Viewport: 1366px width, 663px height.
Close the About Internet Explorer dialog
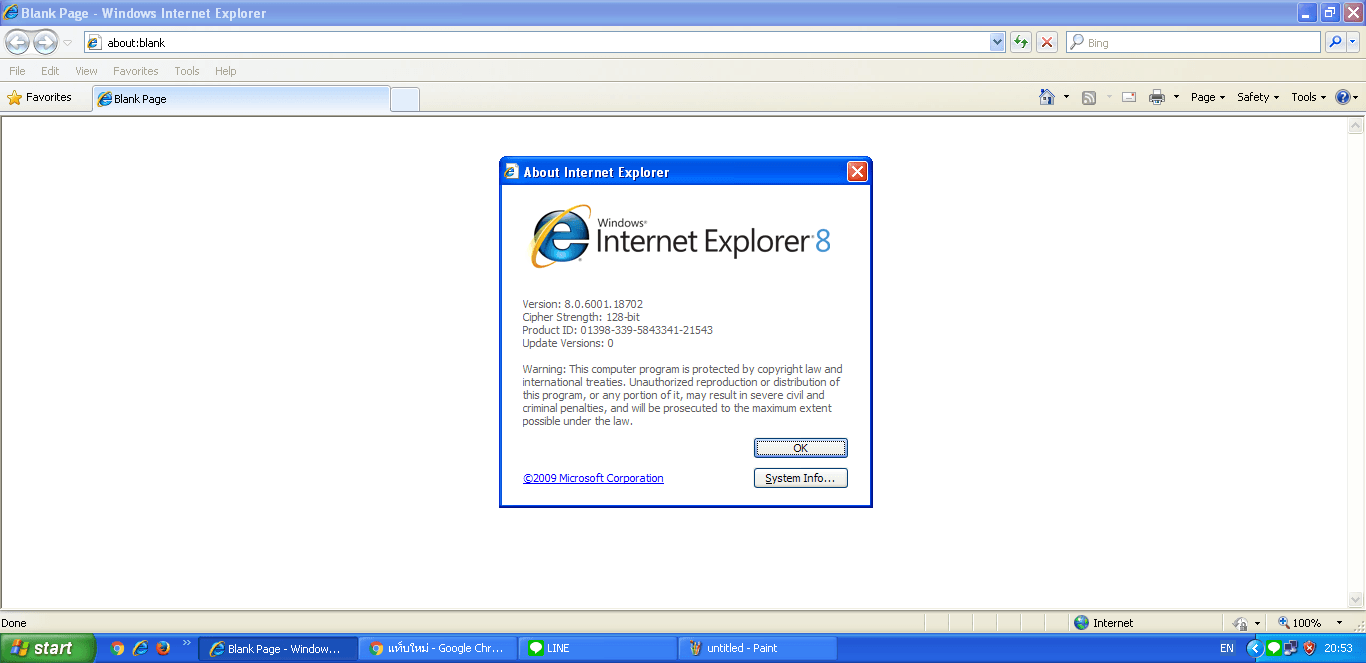pyautogui.click(x=857, y=172)
